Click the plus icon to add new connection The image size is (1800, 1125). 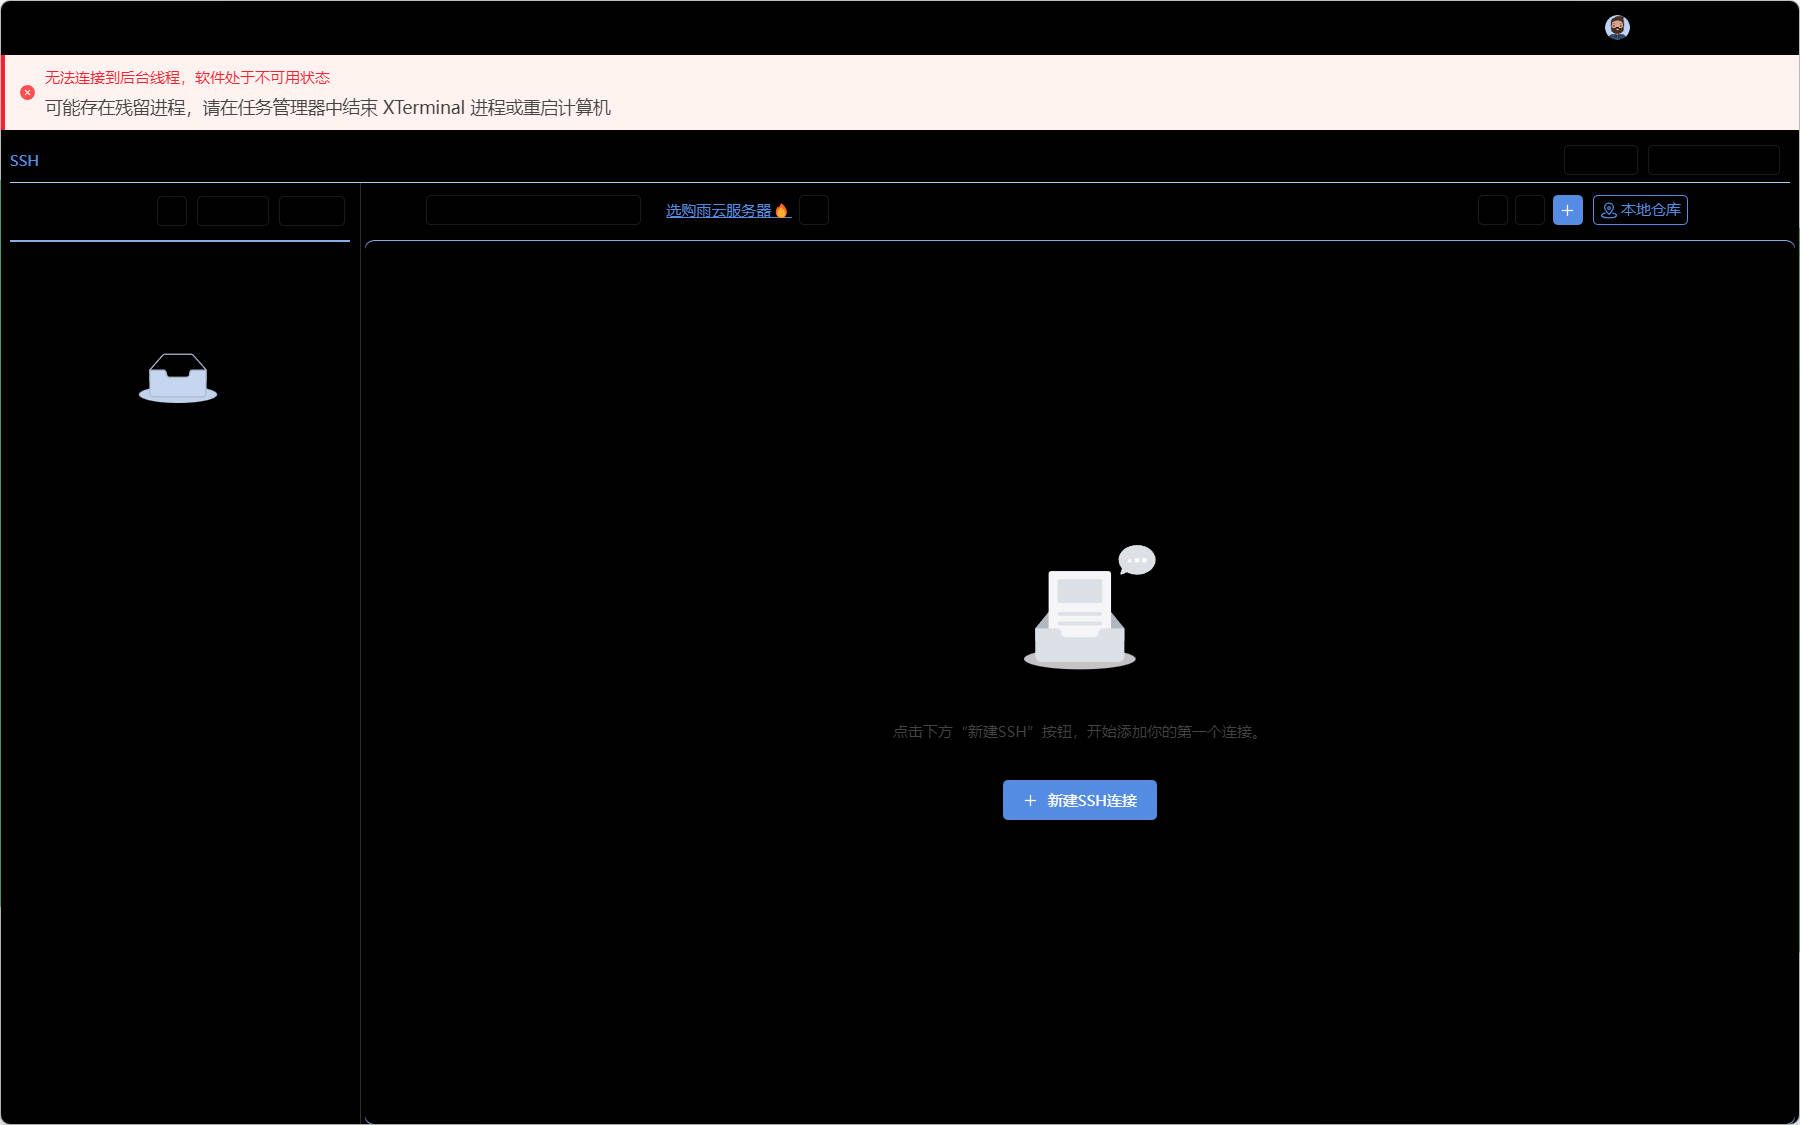pyautogui.click(x=1567, y=210)
